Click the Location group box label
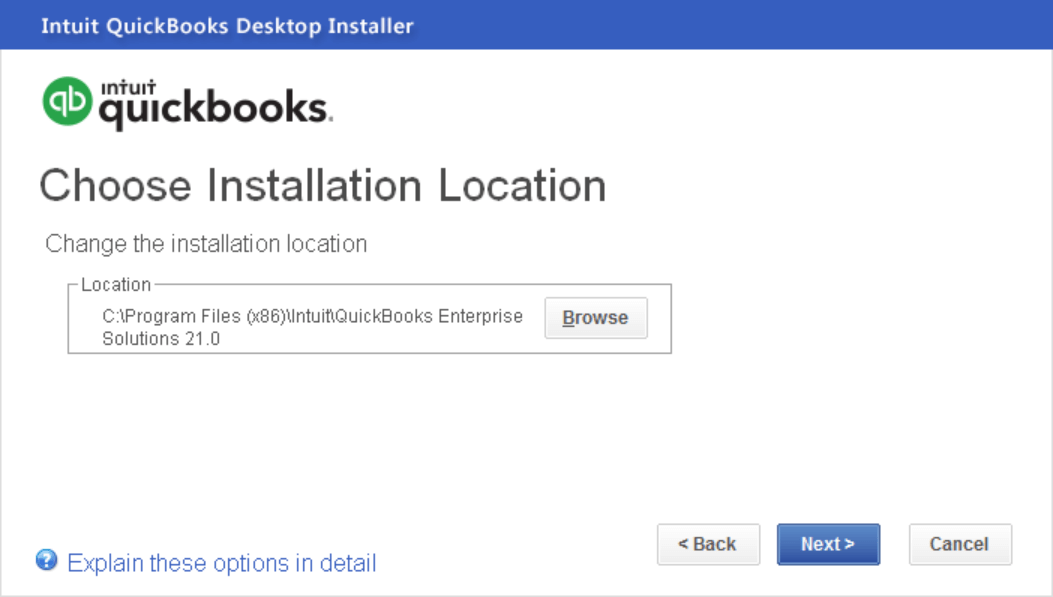Image resolution: width=1053 pixels, height=597 pixels. [x=116, y=285]
